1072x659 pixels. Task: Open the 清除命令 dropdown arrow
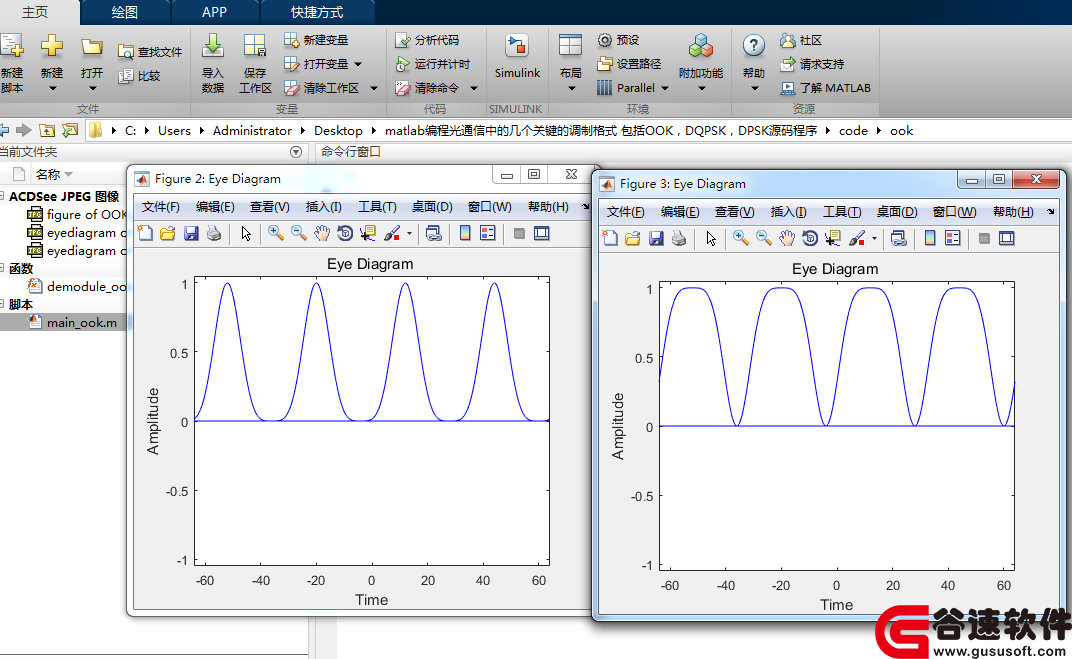pos(473,88)
